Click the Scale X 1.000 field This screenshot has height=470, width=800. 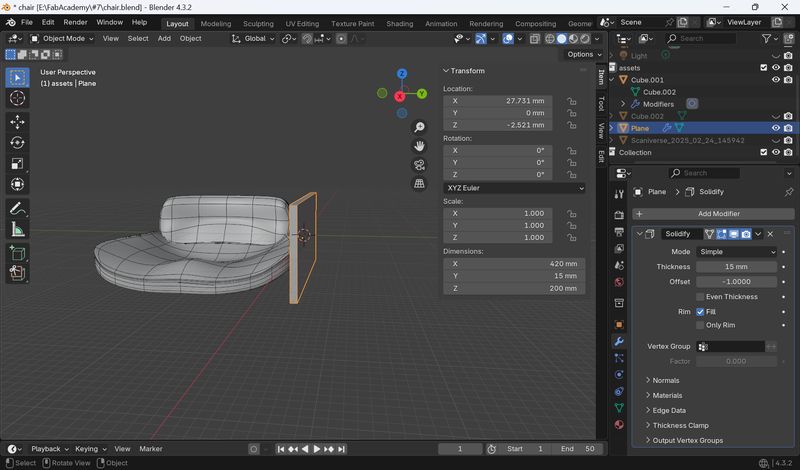point(497,213)
